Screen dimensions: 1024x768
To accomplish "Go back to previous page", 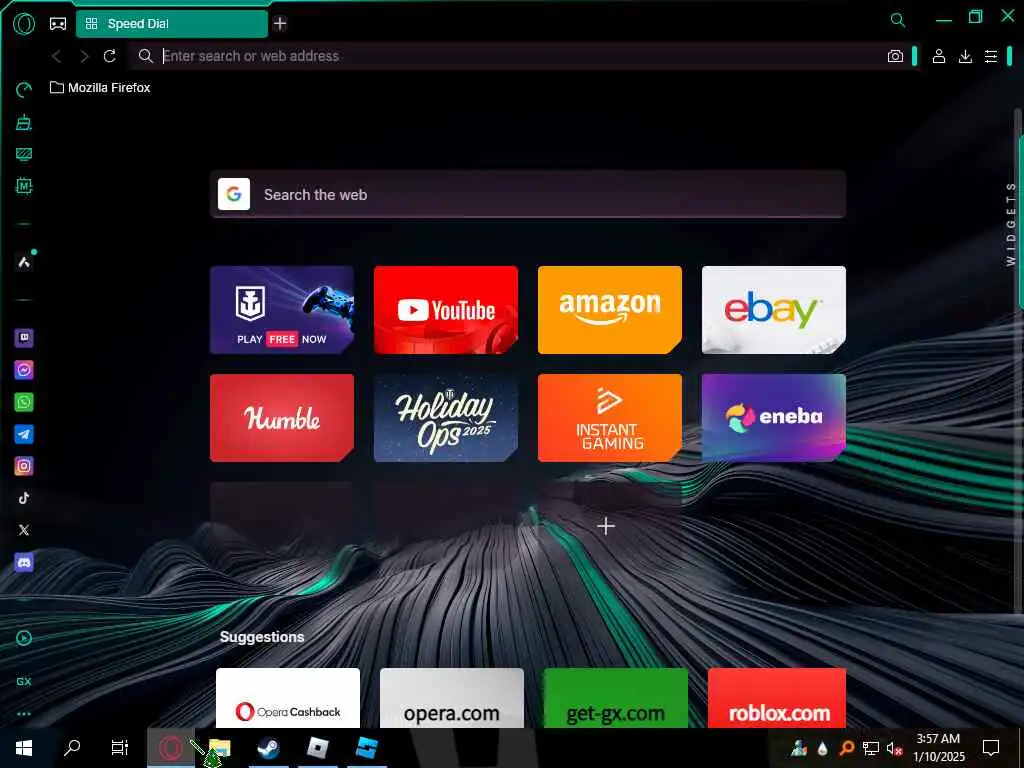I will point(56,56).
